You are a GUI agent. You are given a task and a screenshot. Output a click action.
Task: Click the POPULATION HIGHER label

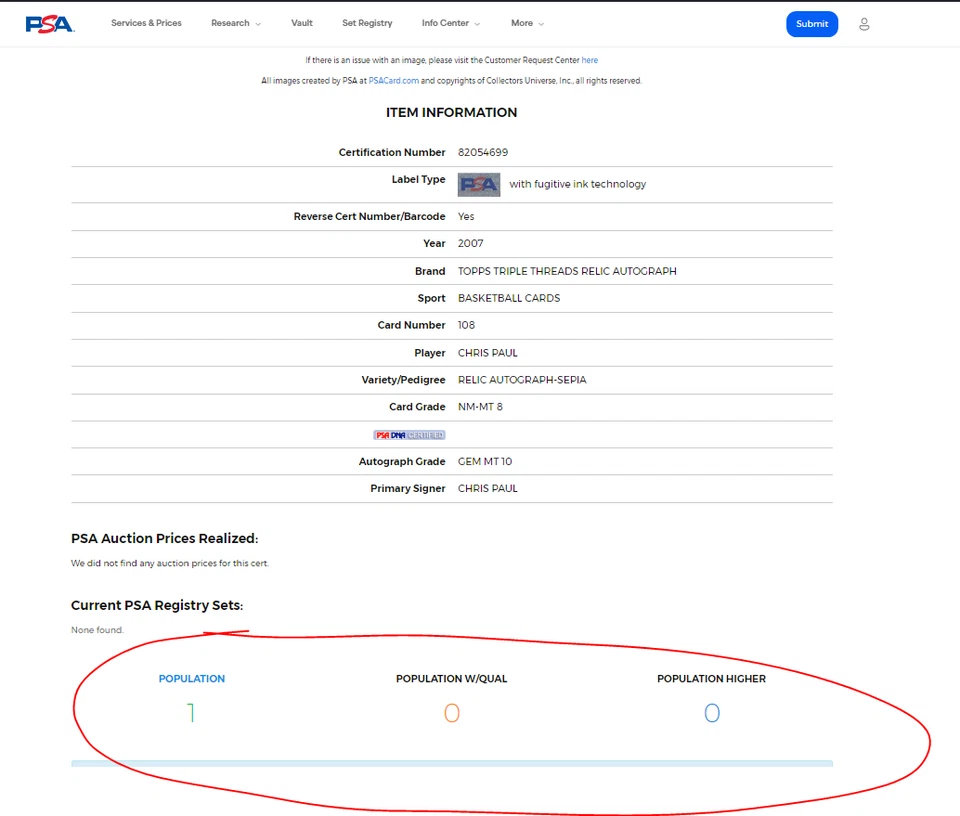click(711, 678)
